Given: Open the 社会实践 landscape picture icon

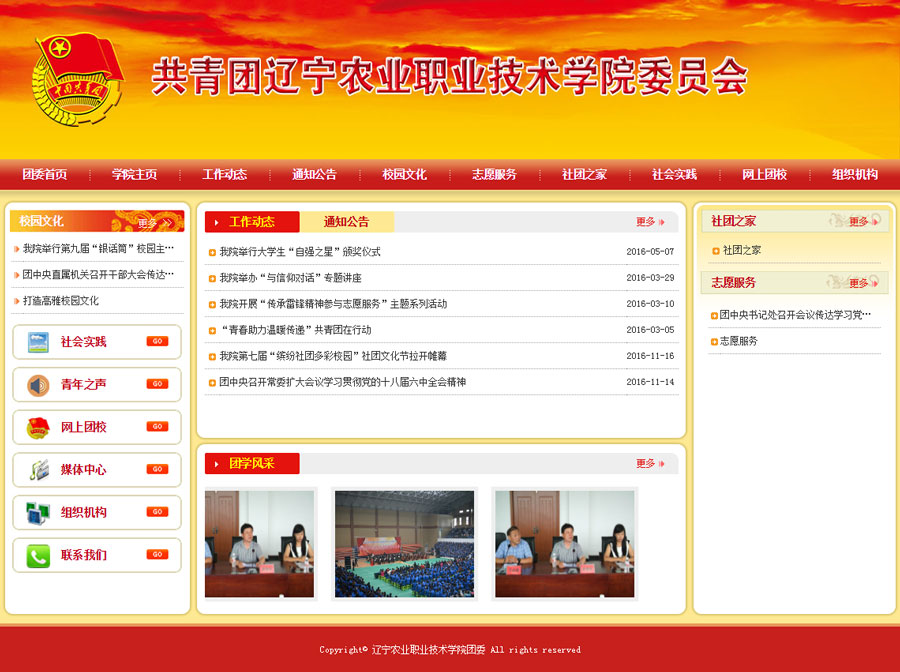Looking at the screenshot, I should (38, 342).
